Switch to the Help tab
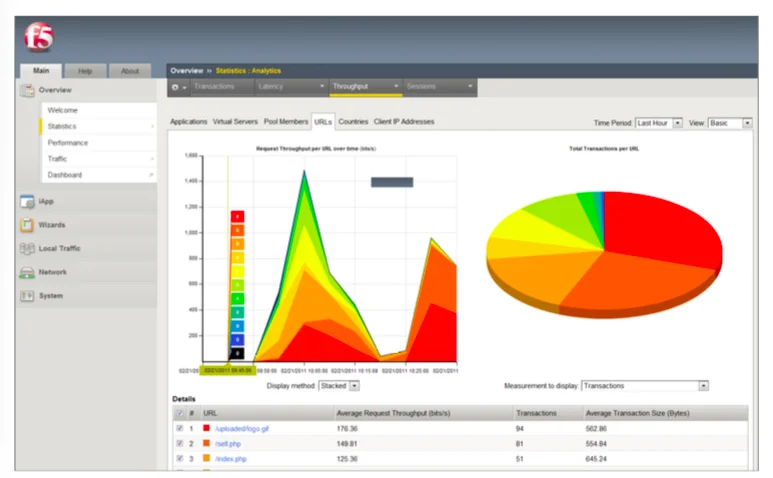This screenshot has width=773, height=478. [x=85, y=71]
